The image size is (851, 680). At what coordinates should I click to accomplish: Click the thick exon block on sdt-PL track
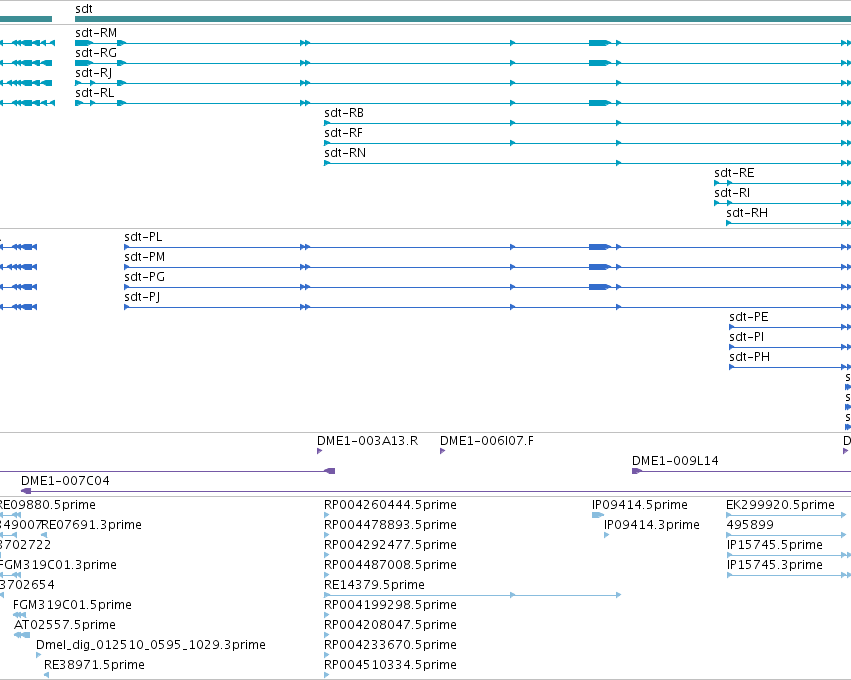tap(599, 247)
